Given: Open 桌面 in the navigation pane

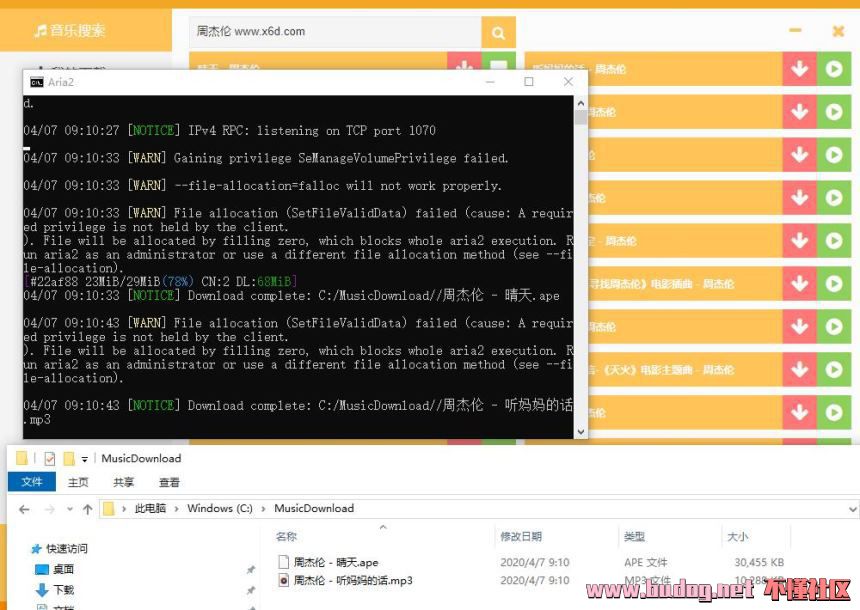Looking at the screenshot, I should tap(64, 569).
